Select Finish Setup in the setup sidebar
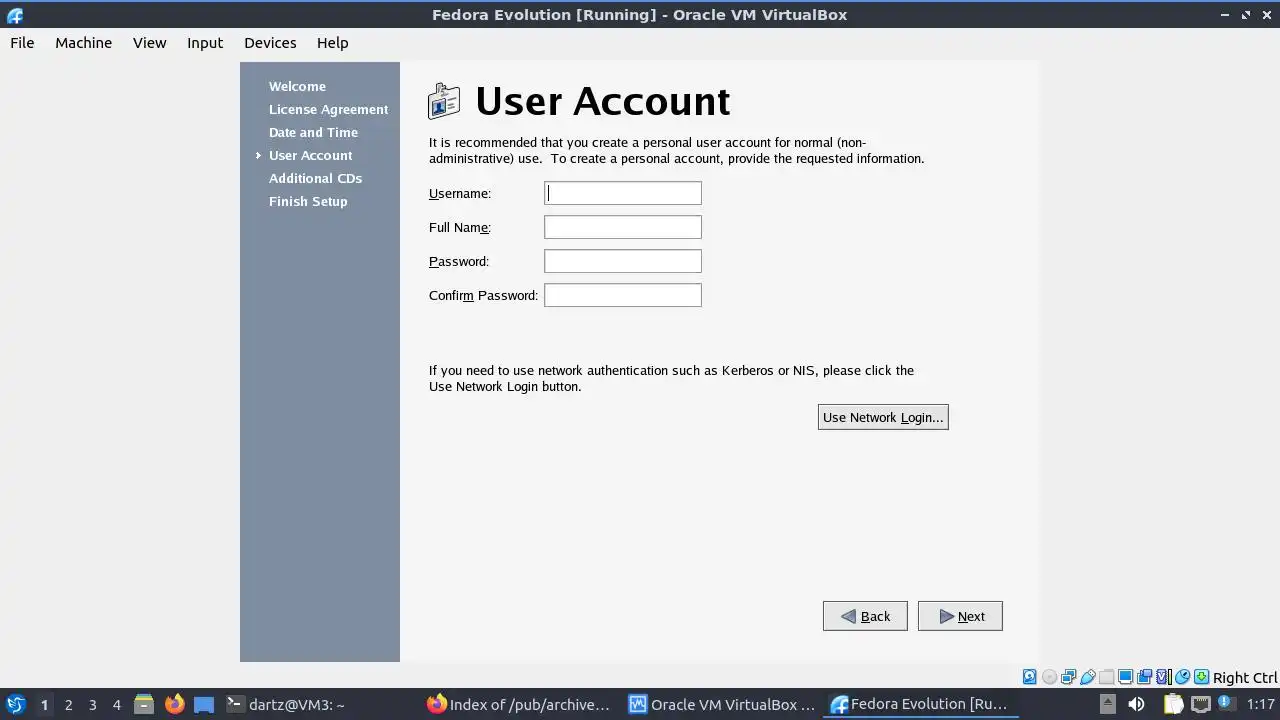This screenshot has width=1280, height=720. click(x=308, y=201)
